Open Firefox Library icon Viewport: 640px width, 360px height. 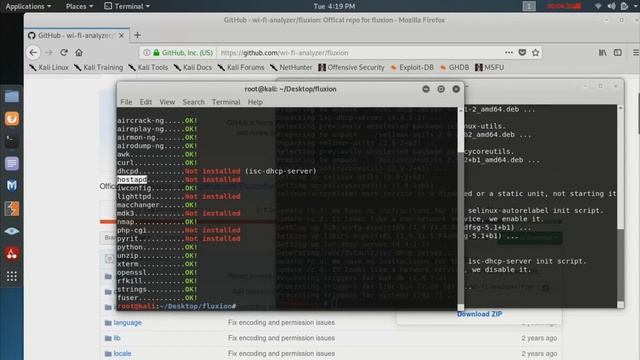click(x=602, y=52)
